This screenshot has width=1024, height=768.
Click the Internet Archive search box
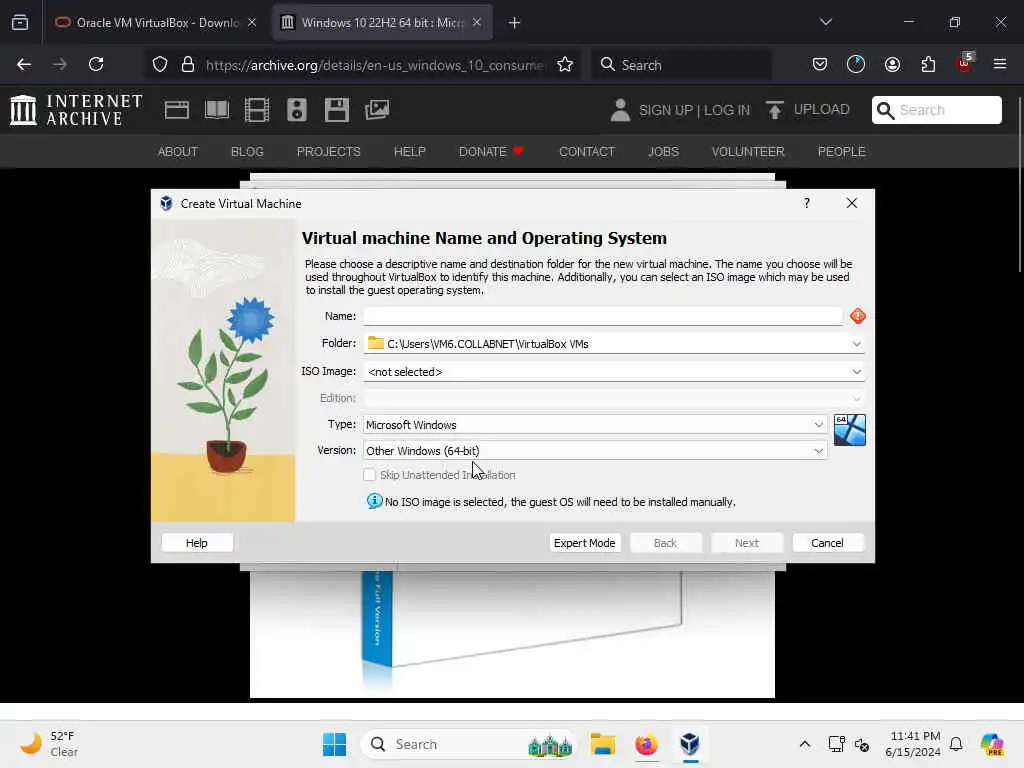[x=936, y=110]
